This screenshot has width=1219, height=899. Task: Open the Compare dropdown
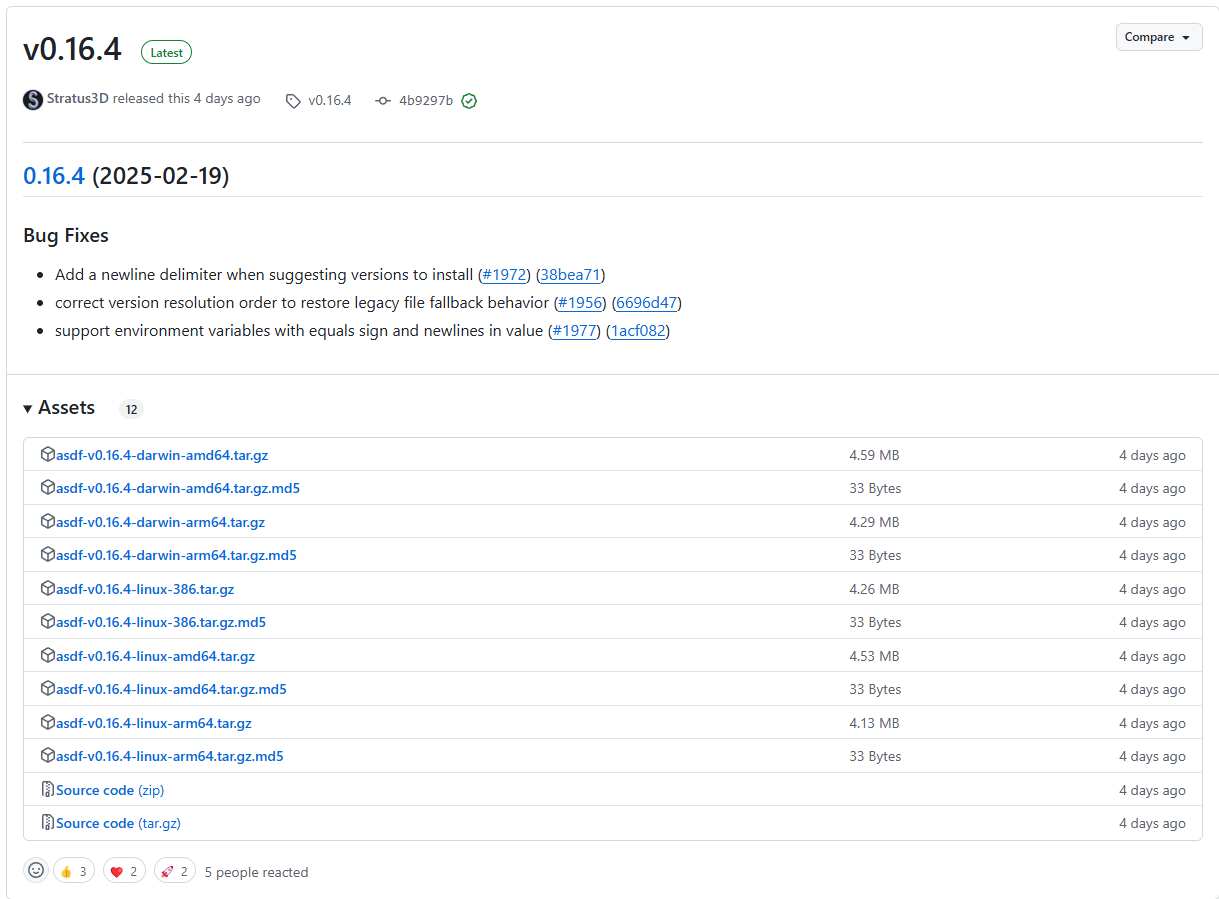pyautogui.click(x=1158, y=36)
